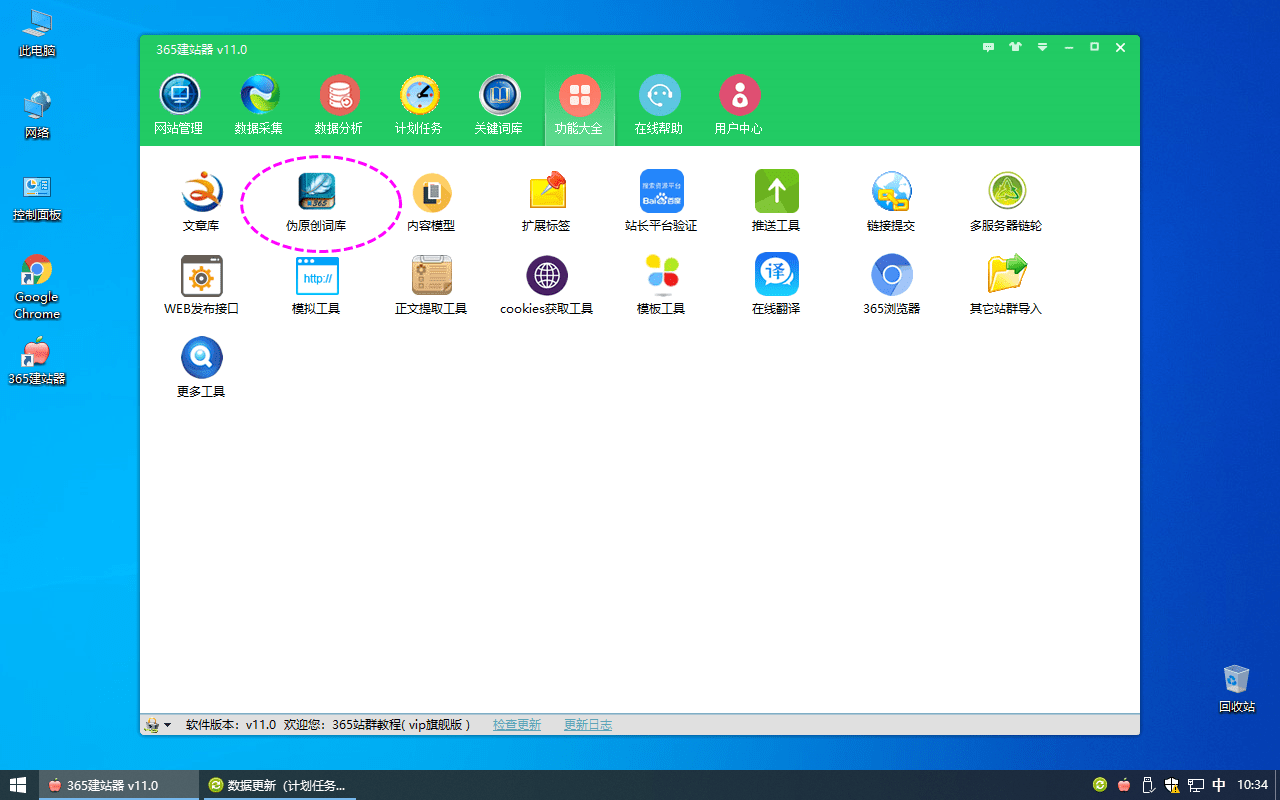1280x800 pixels.
Task: Open the 回收站 recycle bin
Action: click(x=1237, y=688)
